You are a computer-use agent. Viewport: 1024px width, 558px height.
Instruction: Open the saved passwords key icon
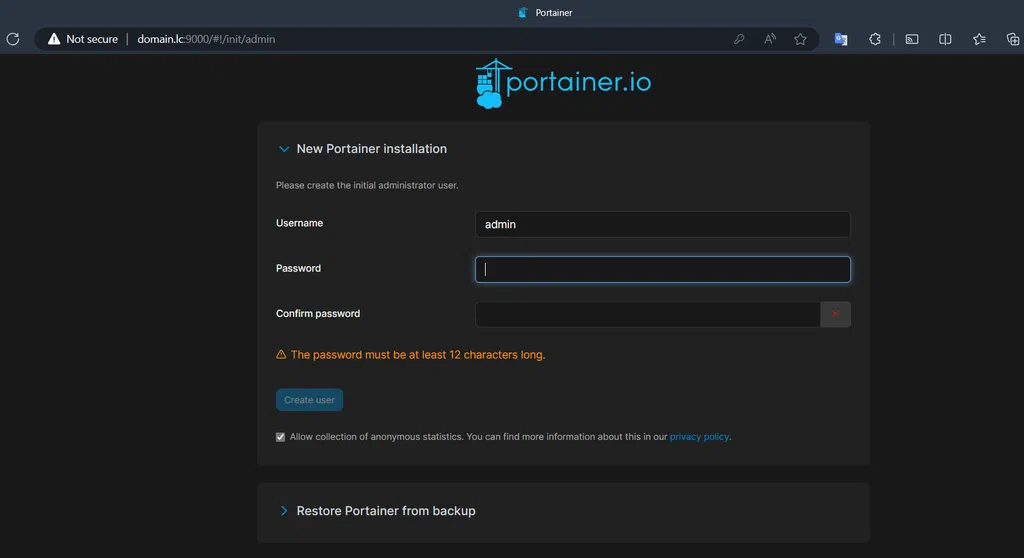(739, 39)
